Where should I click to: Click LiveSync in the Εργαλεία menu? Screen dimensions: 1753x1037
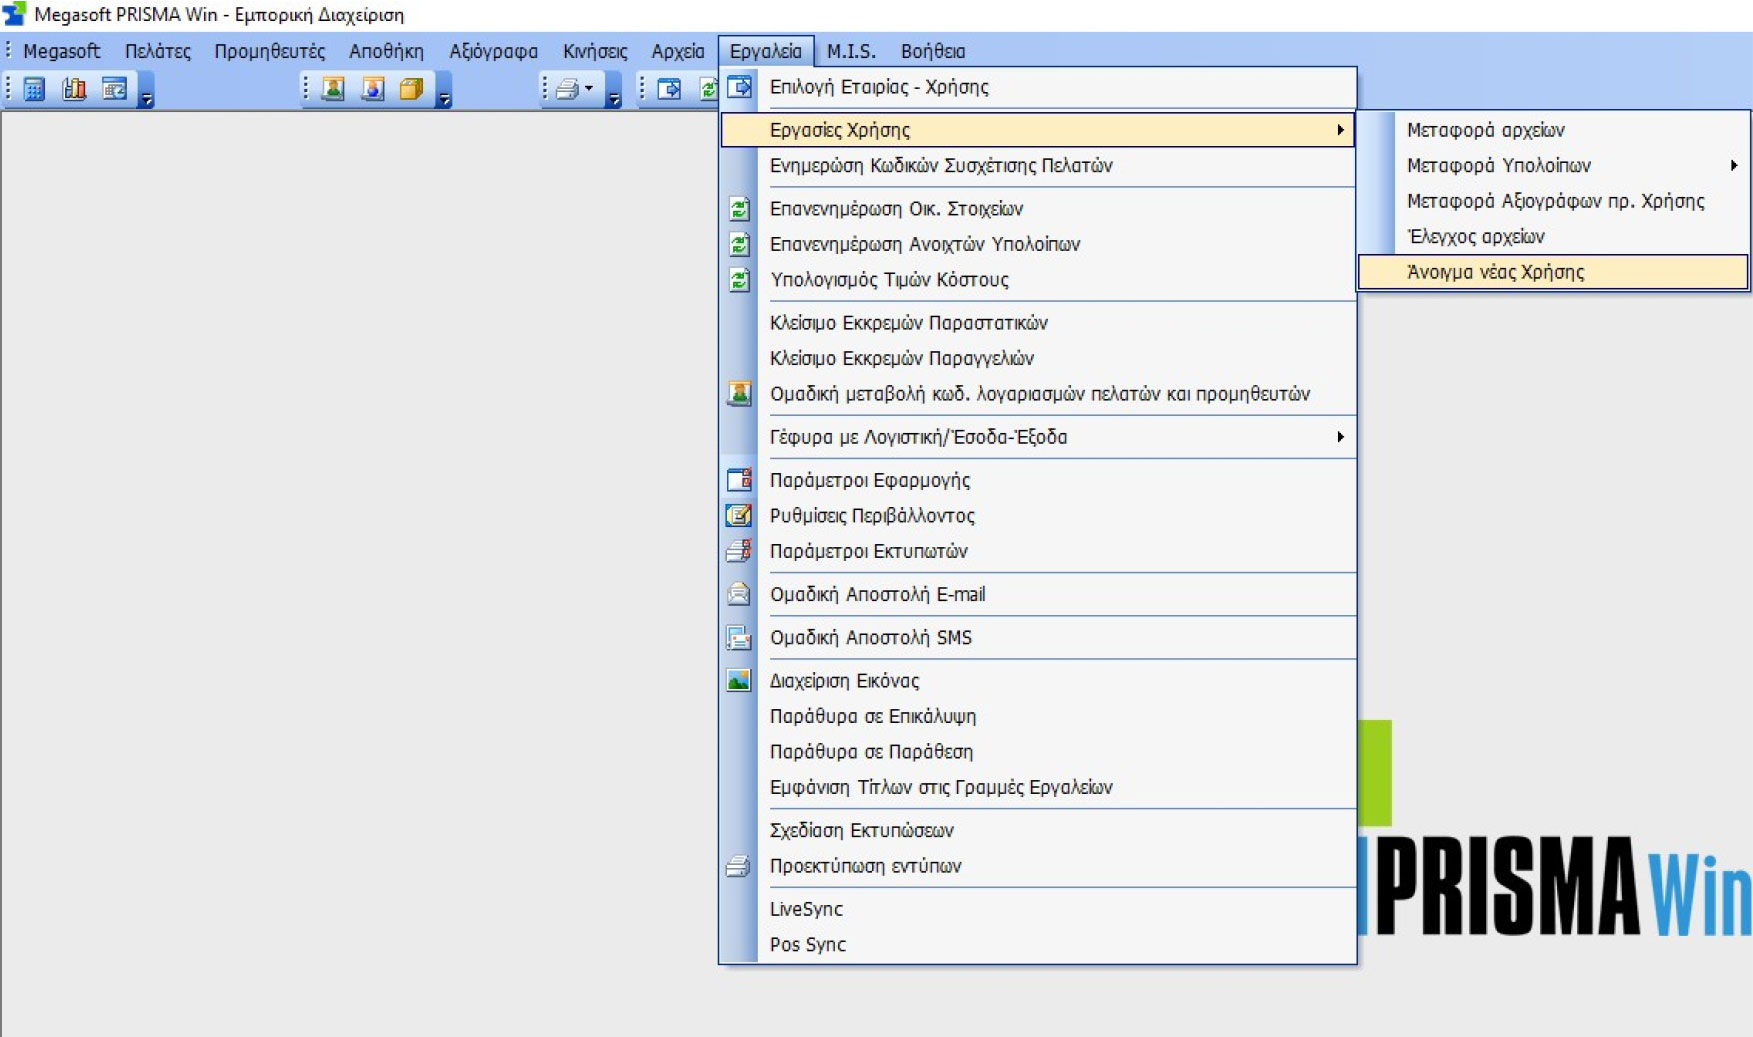coord(806,909)
